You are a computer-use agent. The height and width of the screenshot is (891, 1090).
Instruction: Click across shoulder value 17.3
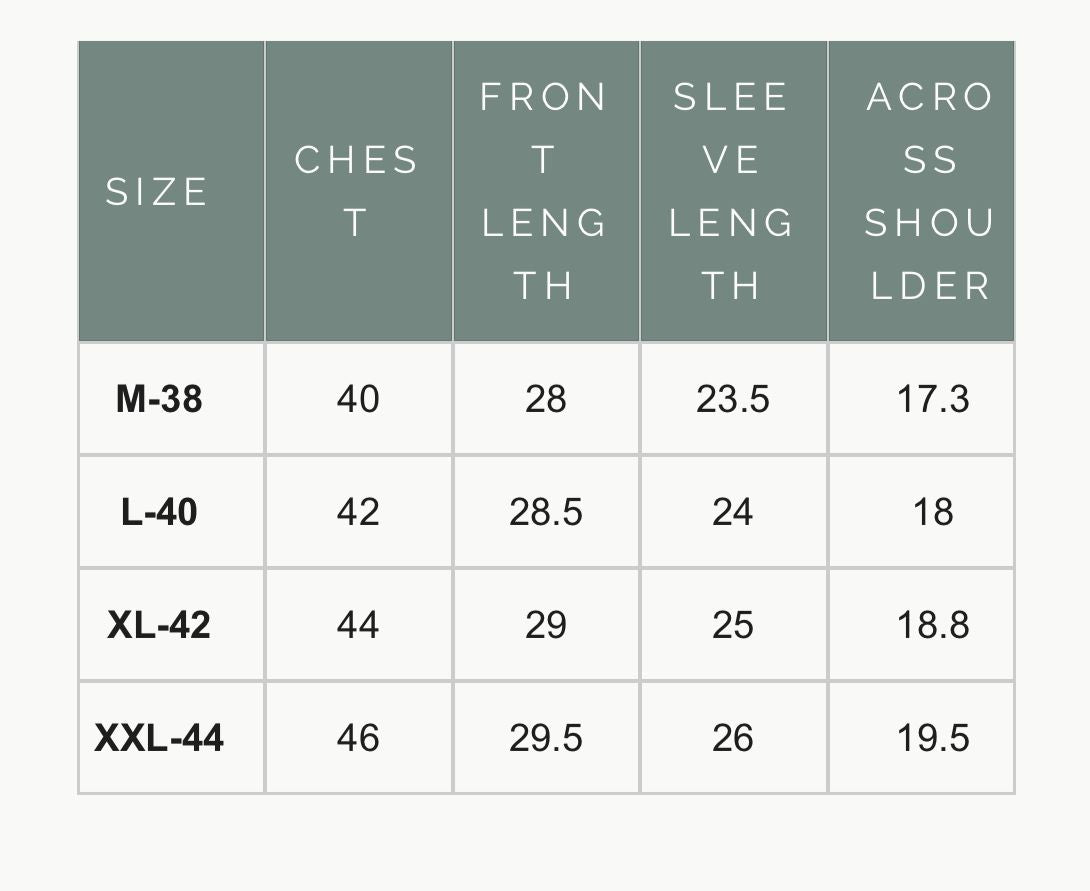click(933, 399)
